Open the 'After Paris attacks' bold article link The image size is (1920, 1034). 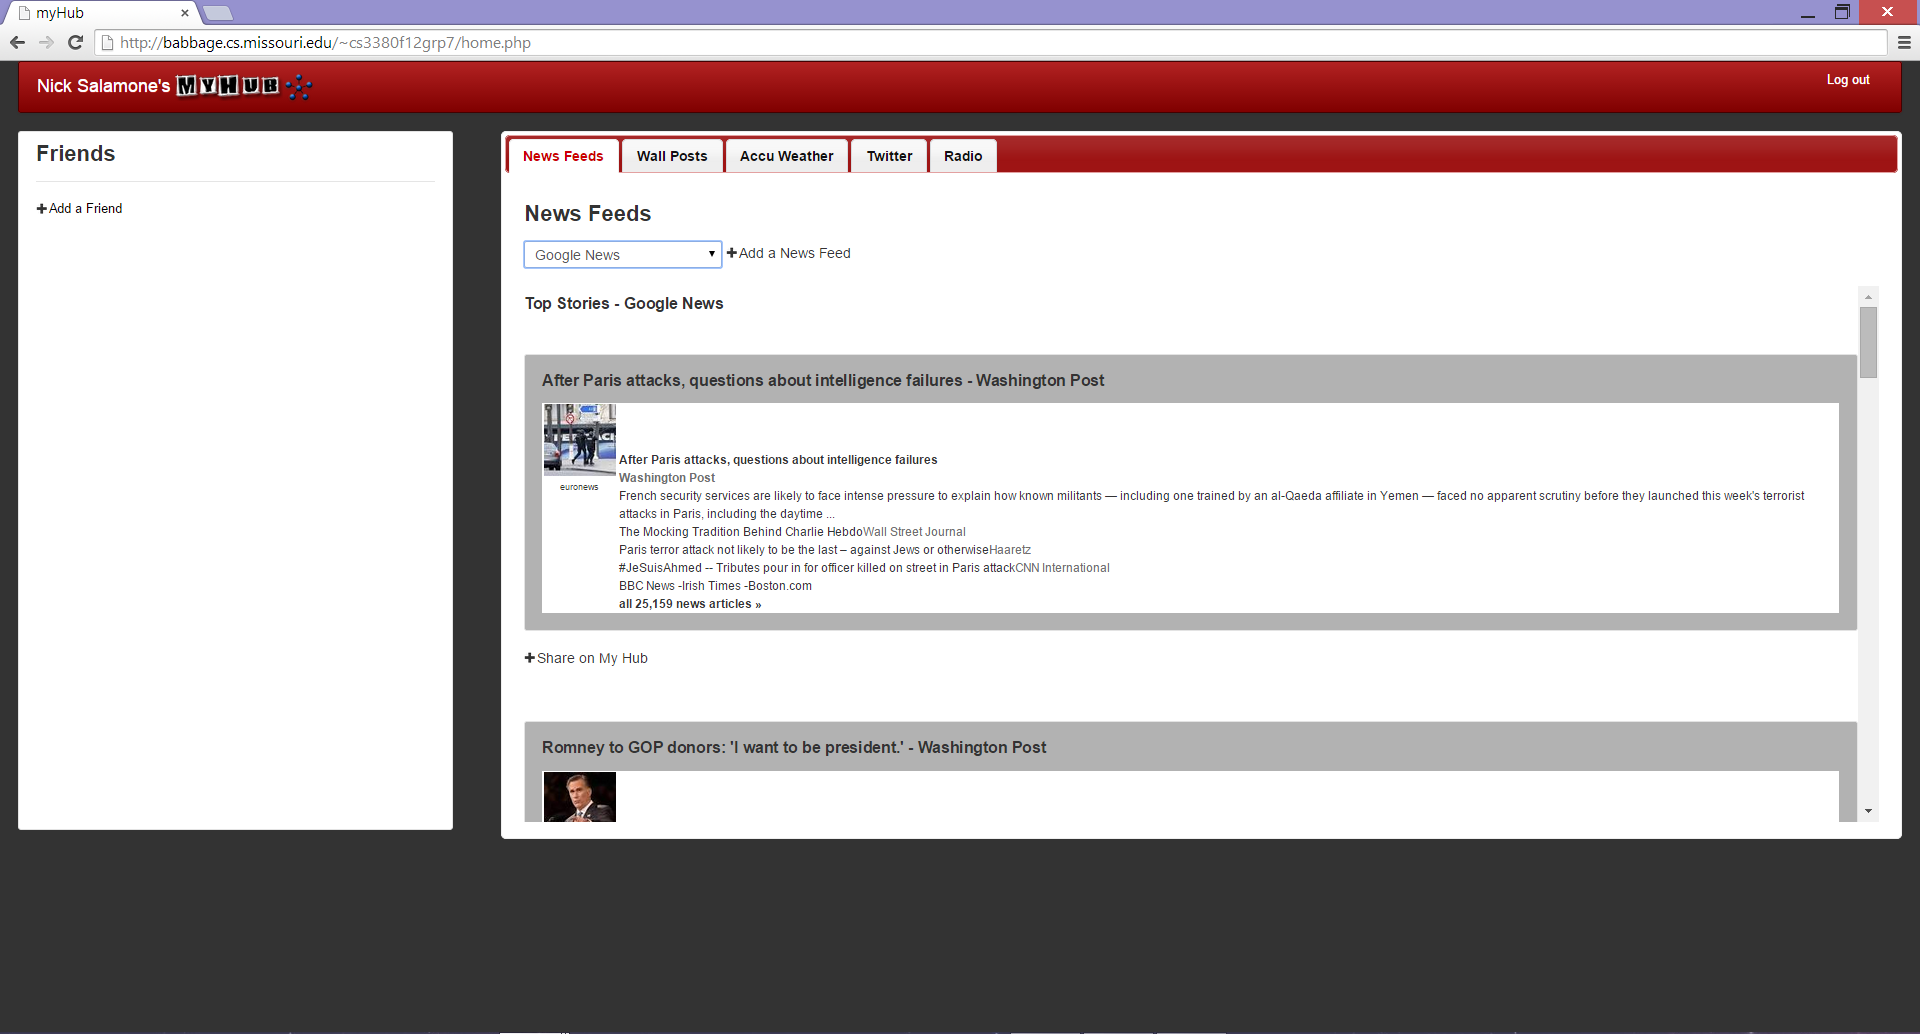[x=778, y=460]
